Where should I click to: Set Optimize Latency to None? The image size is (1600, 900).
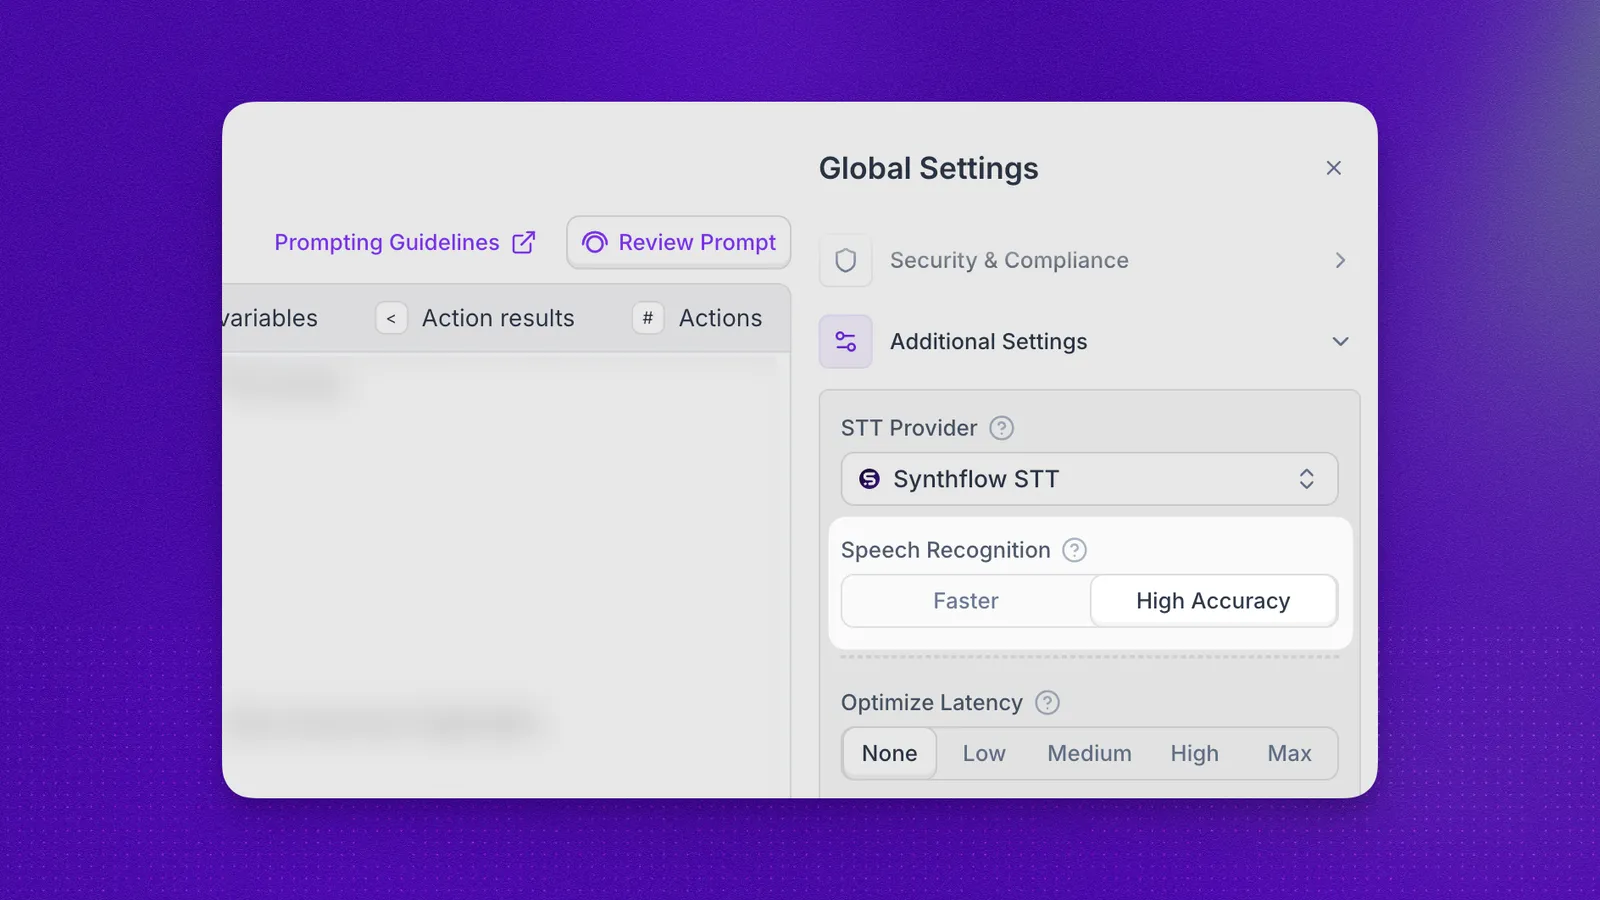(x=889, y=753)
